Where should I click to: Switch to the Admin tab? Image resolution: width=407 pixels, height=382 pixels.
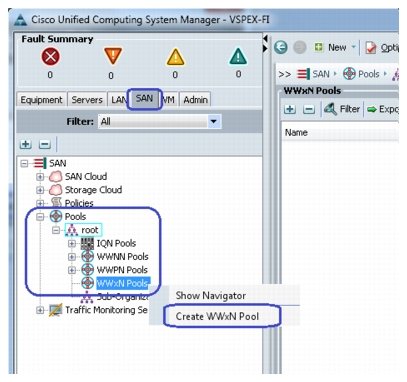pos(195,100)
